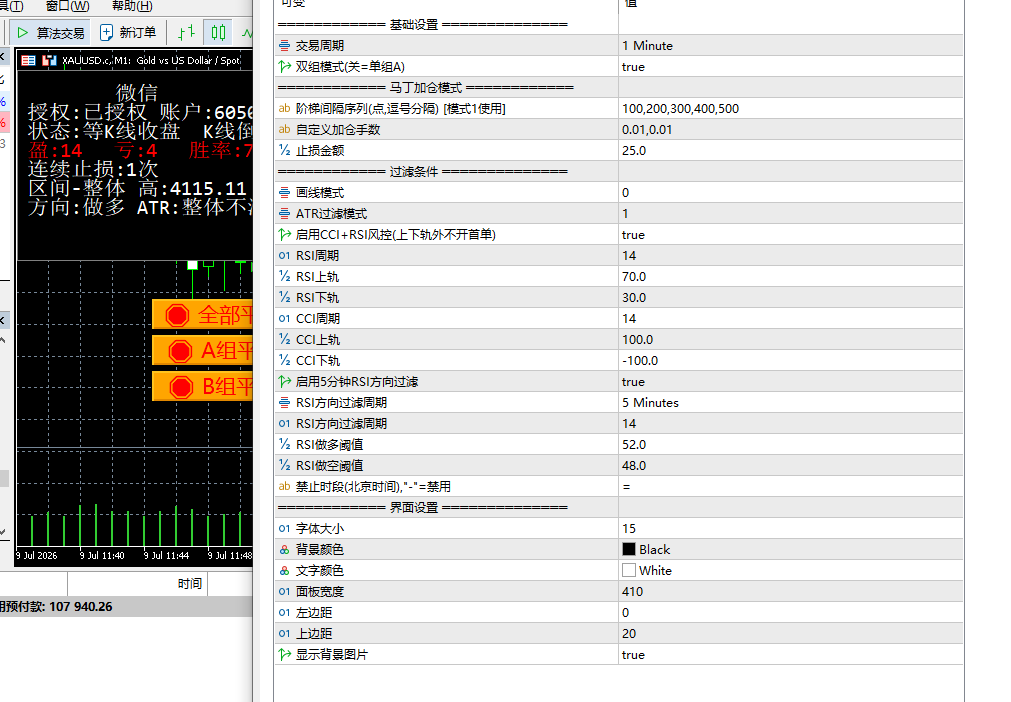Viewport: 1011px width, 702px height.
Task: Toggle 启用CCI+RSI风控 true value
Action: coord(790,235)
